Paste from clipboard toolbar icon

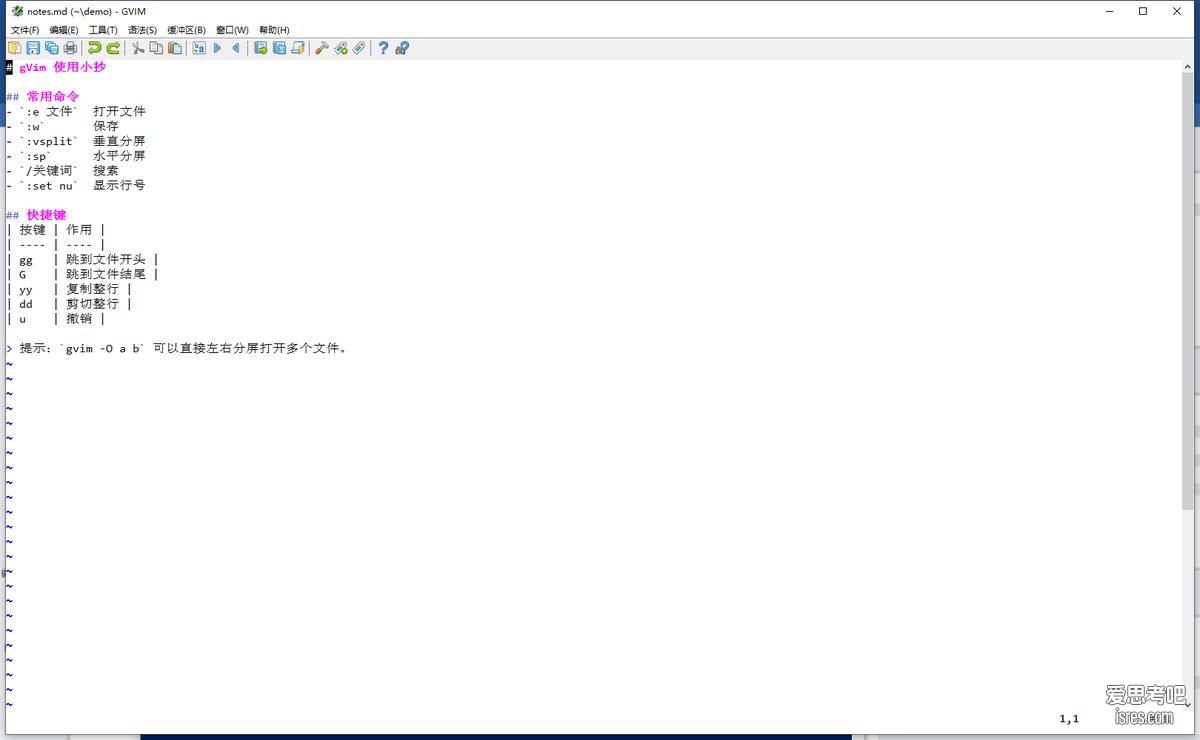click(175, 48)
